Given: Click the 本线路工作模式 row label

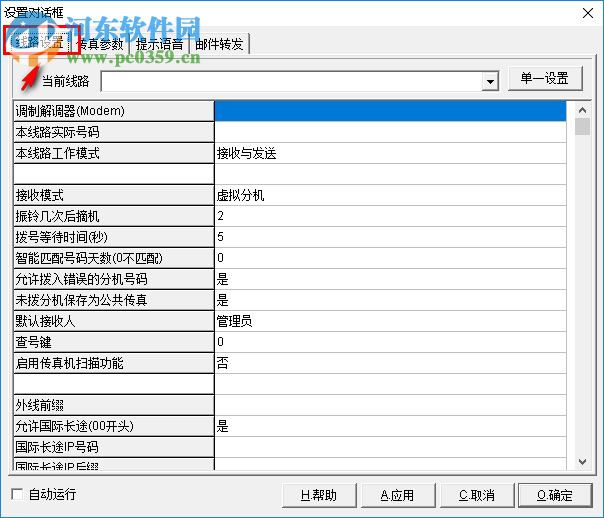Looking at the screenshot, I should click(x=114, y=153).
